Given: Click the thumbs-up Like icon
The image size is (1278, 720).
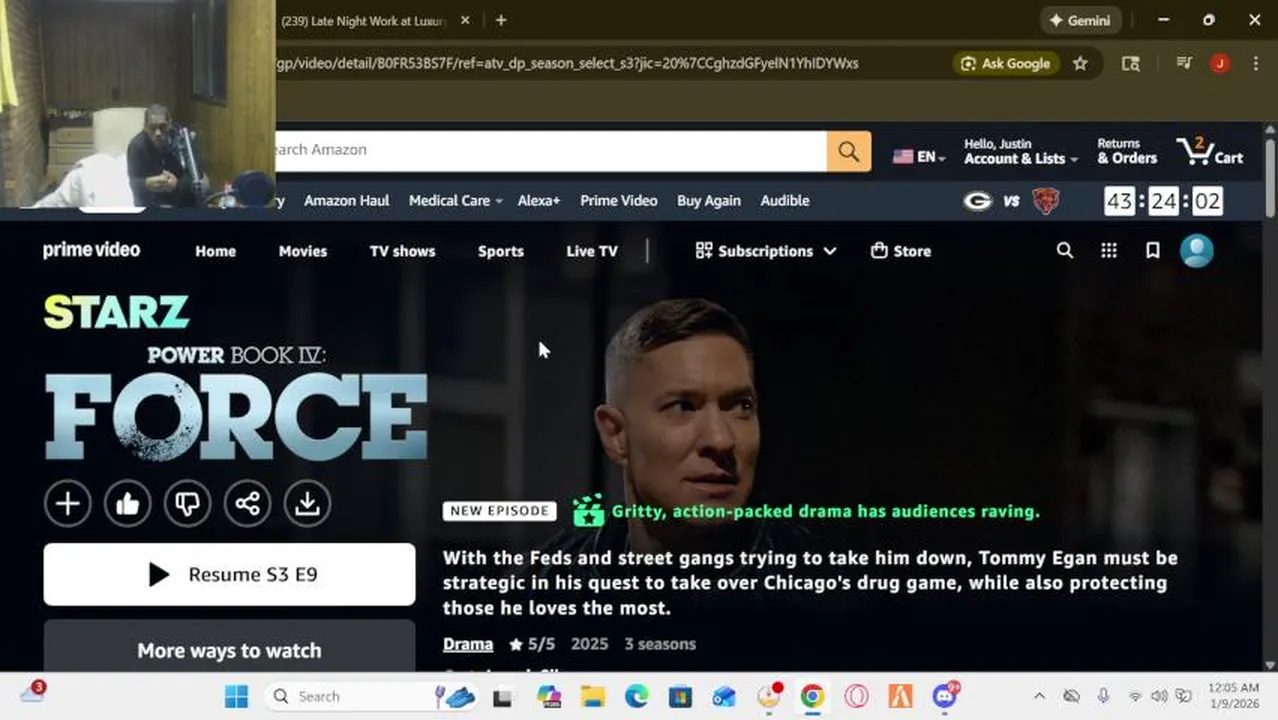Looking at the screenshot, I should [128, 503].
